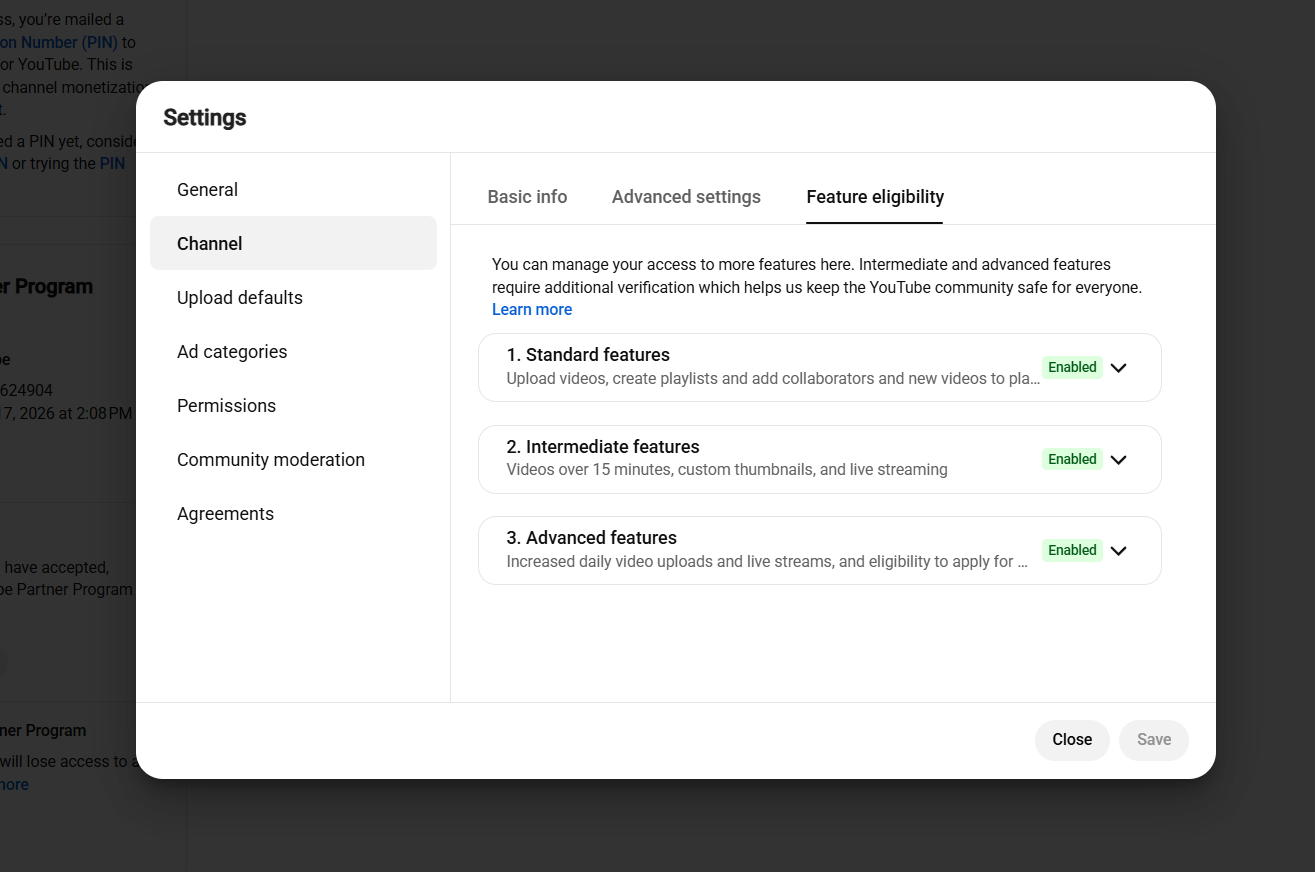Open the Agreements section
This screenshot has width=1315, height=872.
293,514
